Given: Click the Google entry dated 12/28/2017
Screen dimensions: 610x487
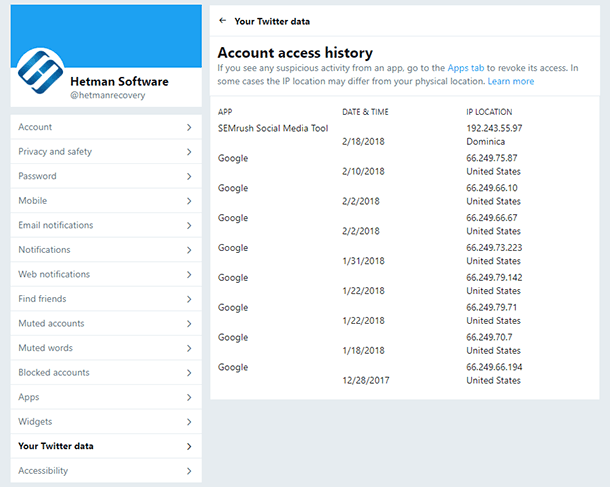Looking at the screenshot, I should [233, 367].
